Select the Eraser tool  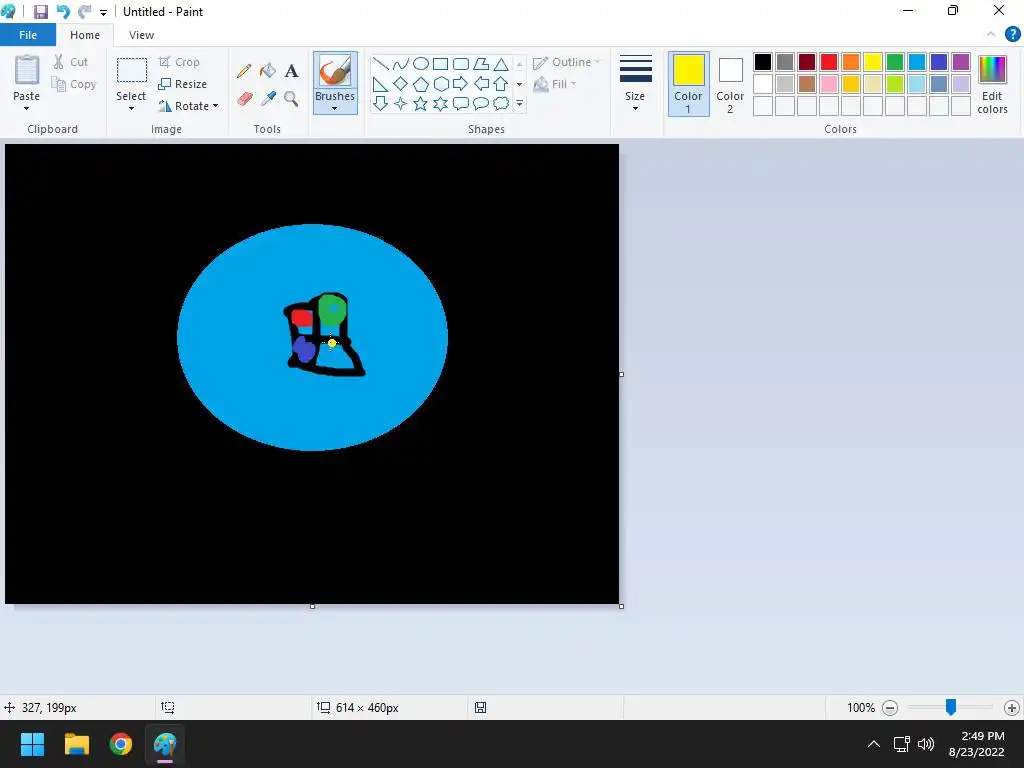pos(244,99)
